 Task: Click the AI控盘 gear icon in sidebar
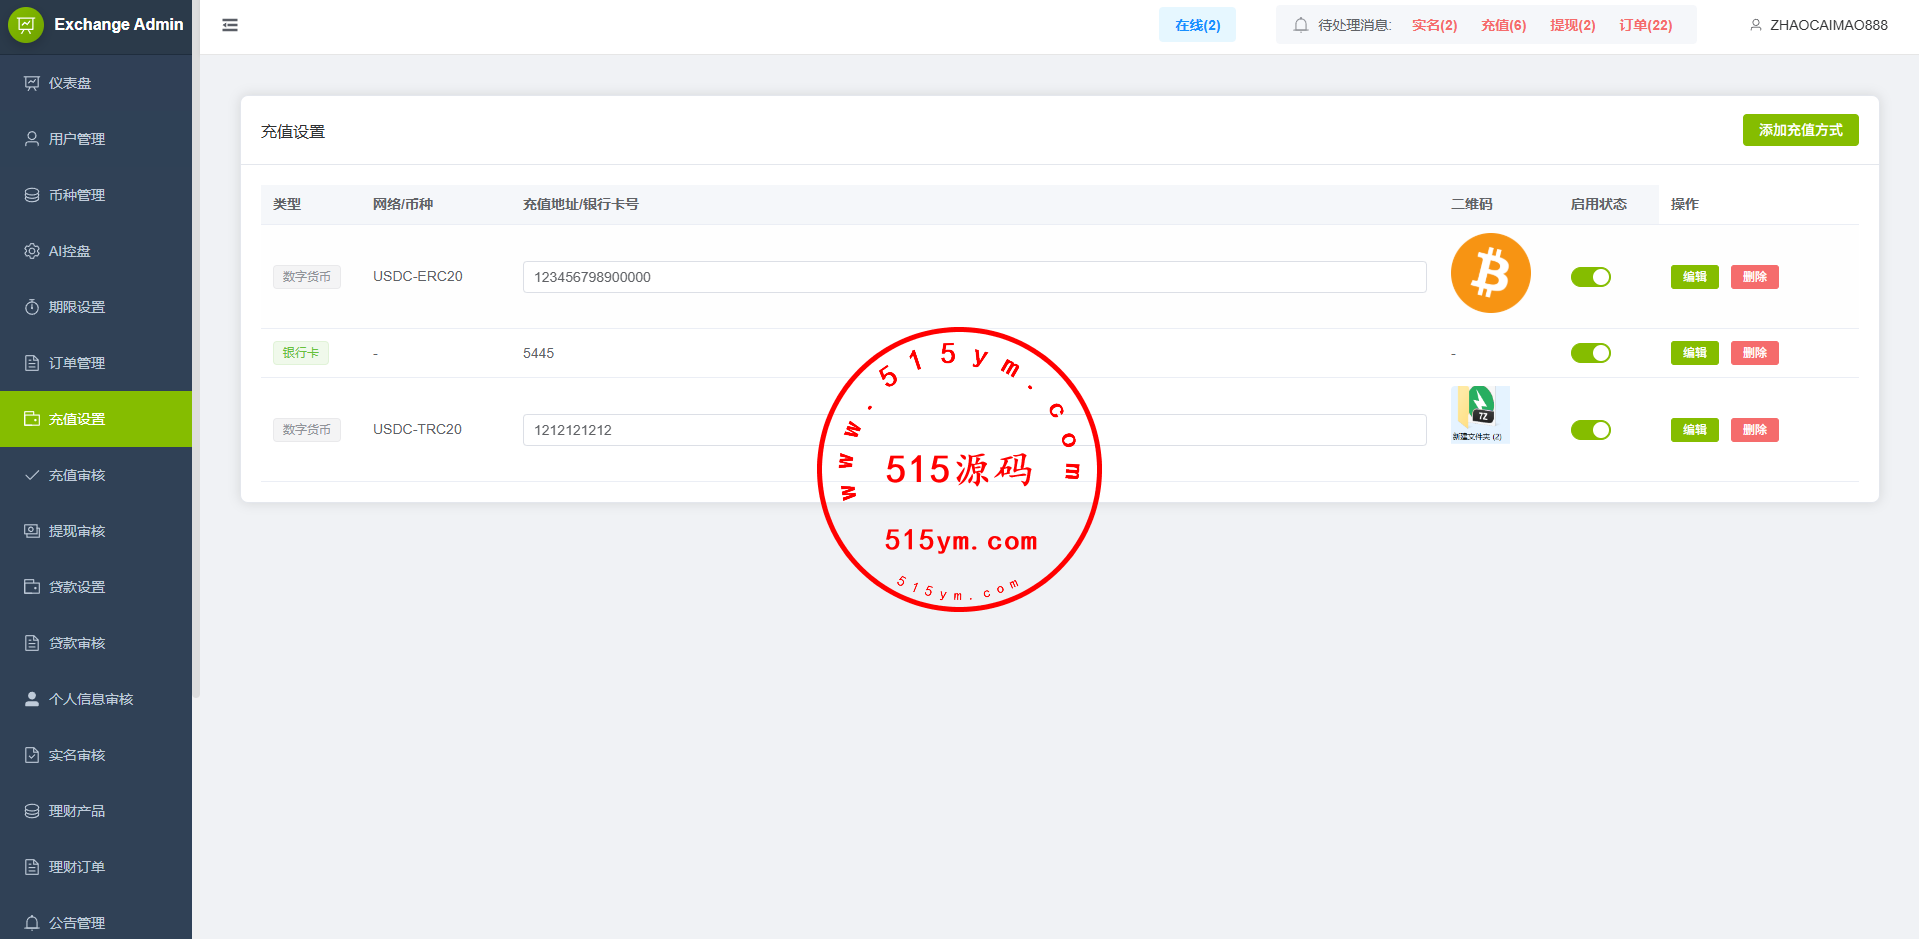point(32,251)
